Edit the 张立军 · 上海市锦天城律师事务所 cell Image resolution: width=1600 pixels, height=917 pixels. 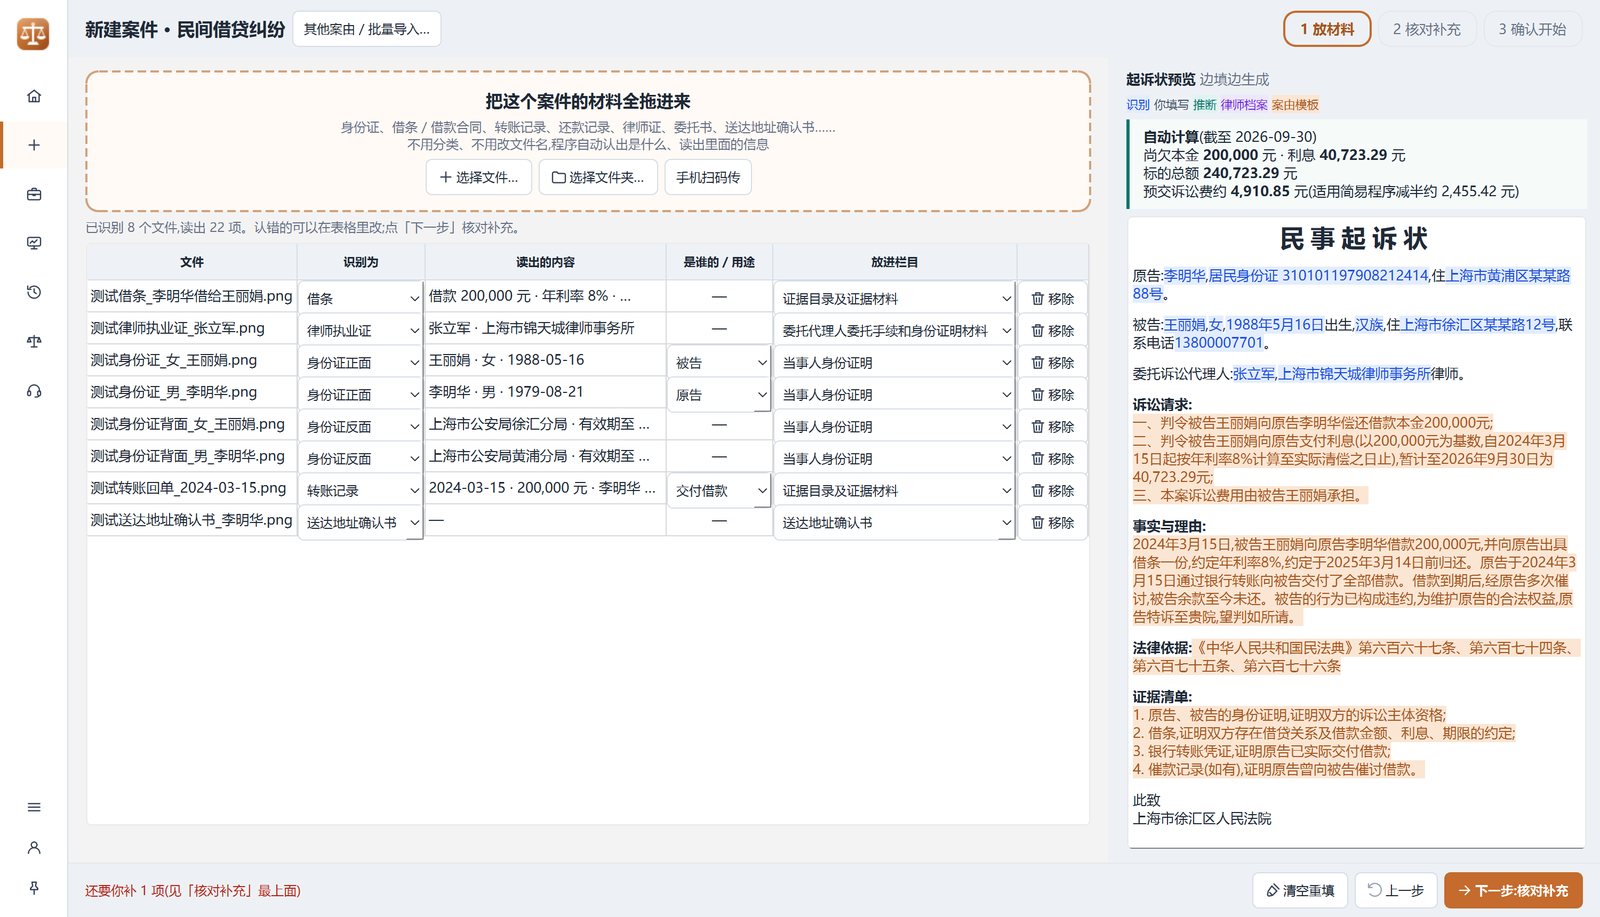coord(545,328)
